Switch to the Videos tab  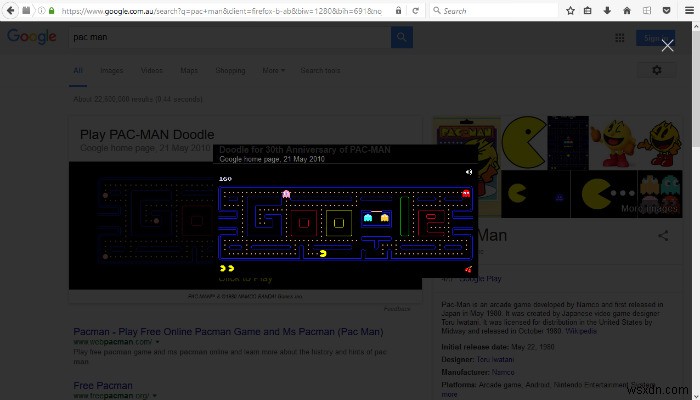coord(152,71)
